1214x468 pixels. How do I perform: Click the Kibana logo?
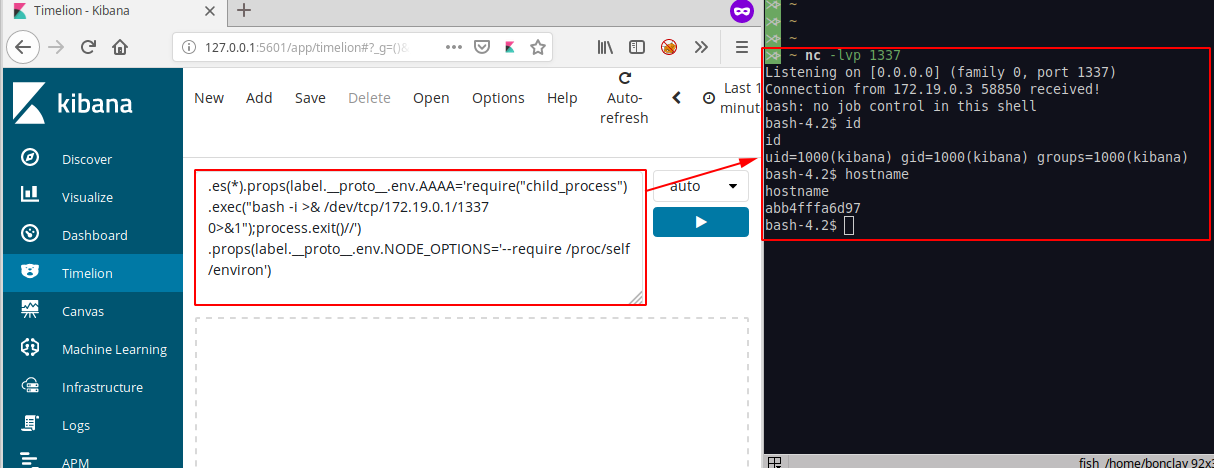(74, 104)
